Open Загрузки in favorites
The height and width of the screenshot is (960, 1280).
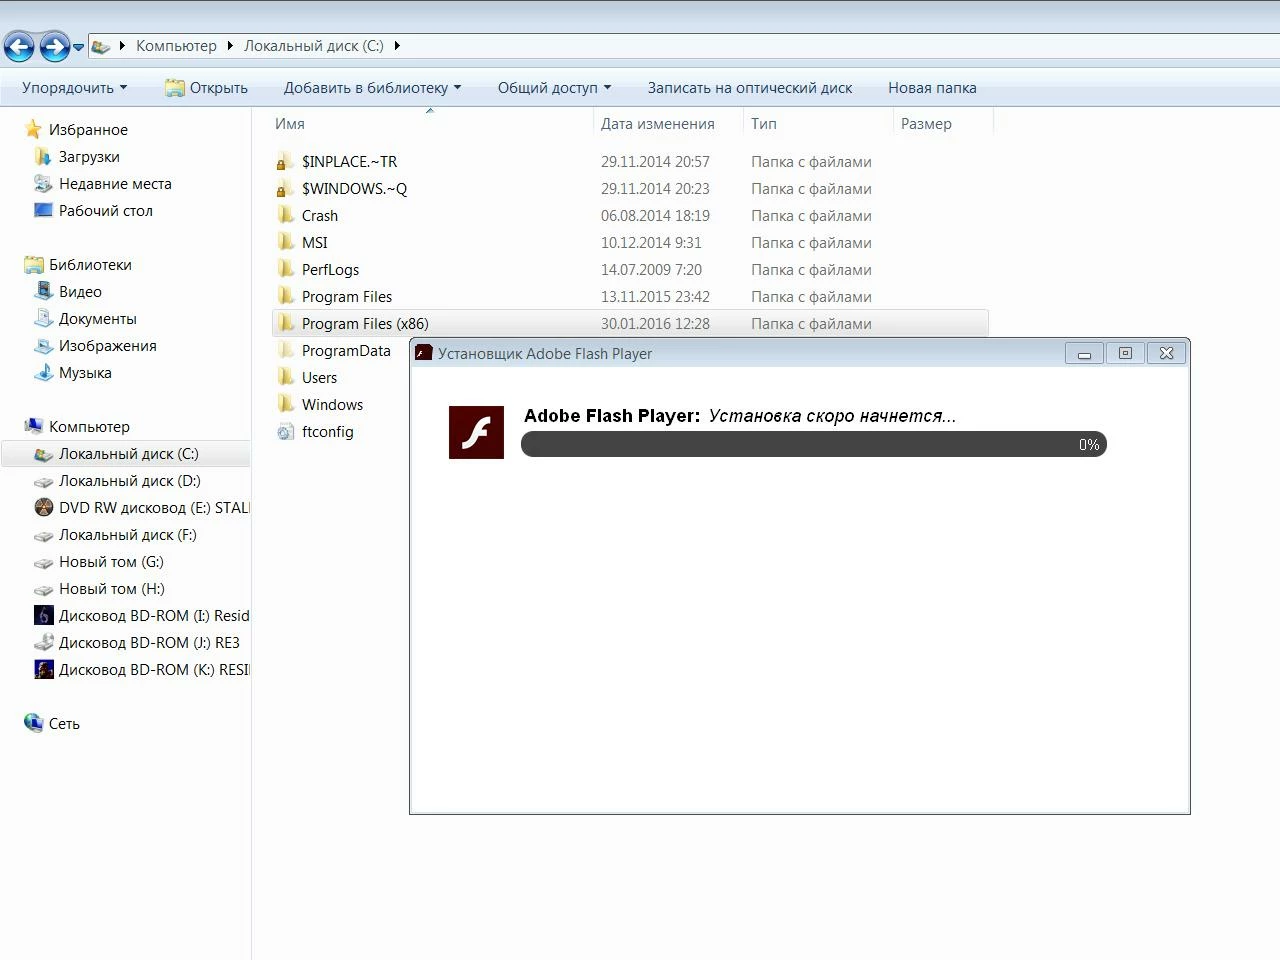click(x=89, y=157)
